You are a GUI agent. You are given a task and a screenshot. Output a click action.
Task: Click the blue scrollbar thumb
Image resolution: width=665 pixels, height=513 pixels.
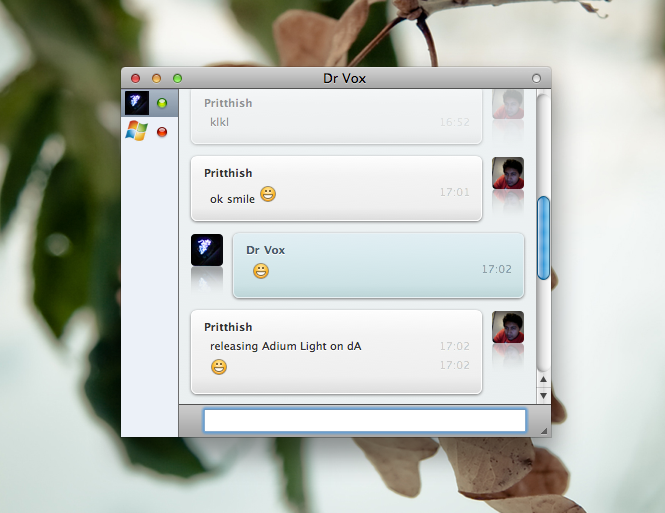coord(543,238)
